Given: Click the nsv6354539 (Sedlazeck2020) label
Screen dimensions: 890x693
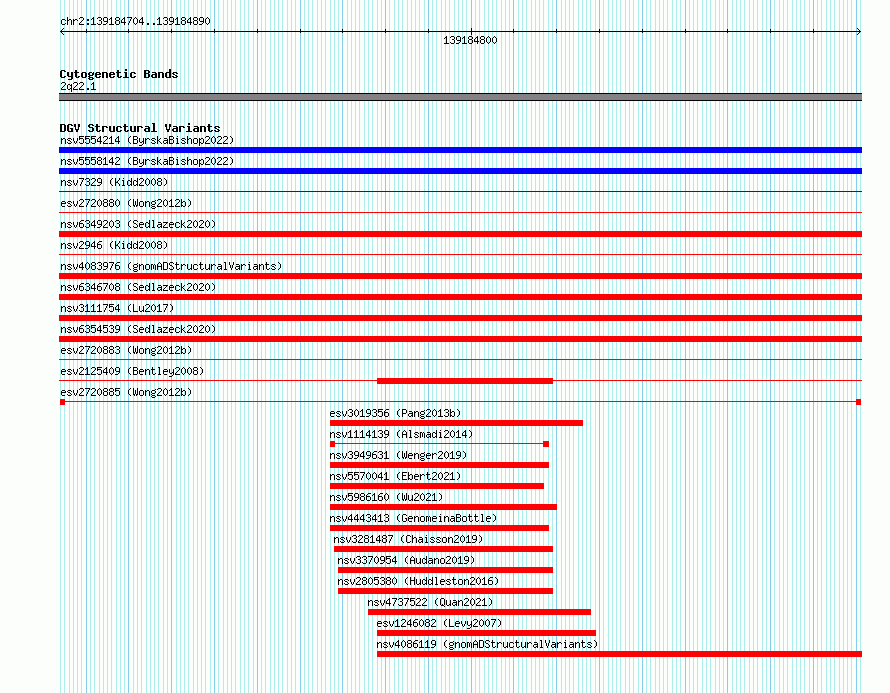Looking at the screenshot, I should tap(138, 329).
